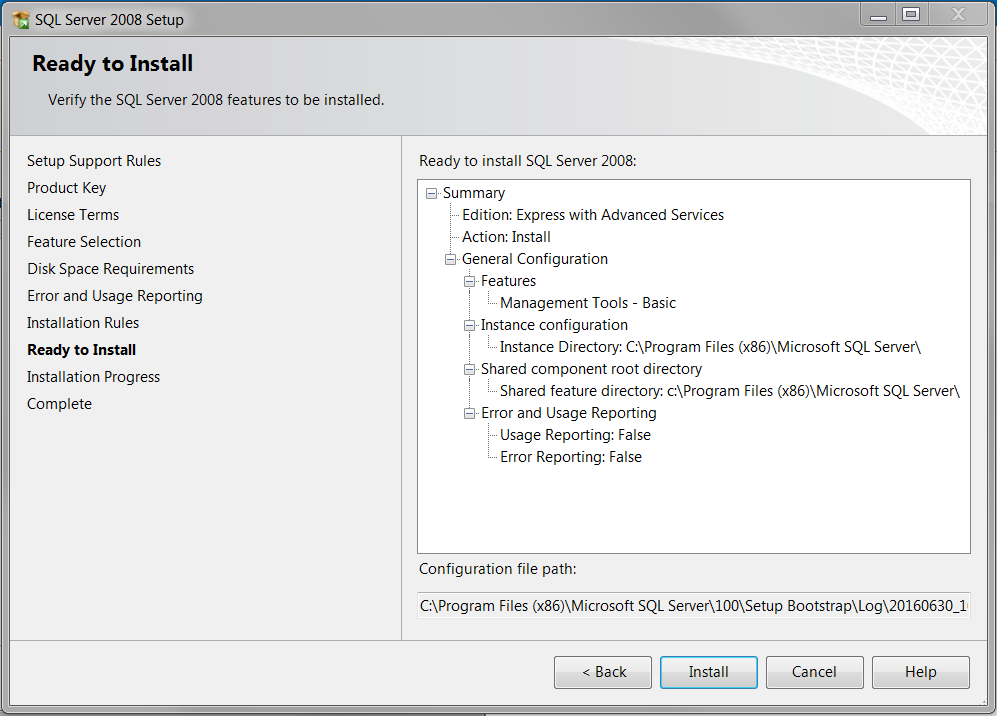Select the Error Reporting: False item
This screenshot has width=997, height=716.
pos(570,457)
